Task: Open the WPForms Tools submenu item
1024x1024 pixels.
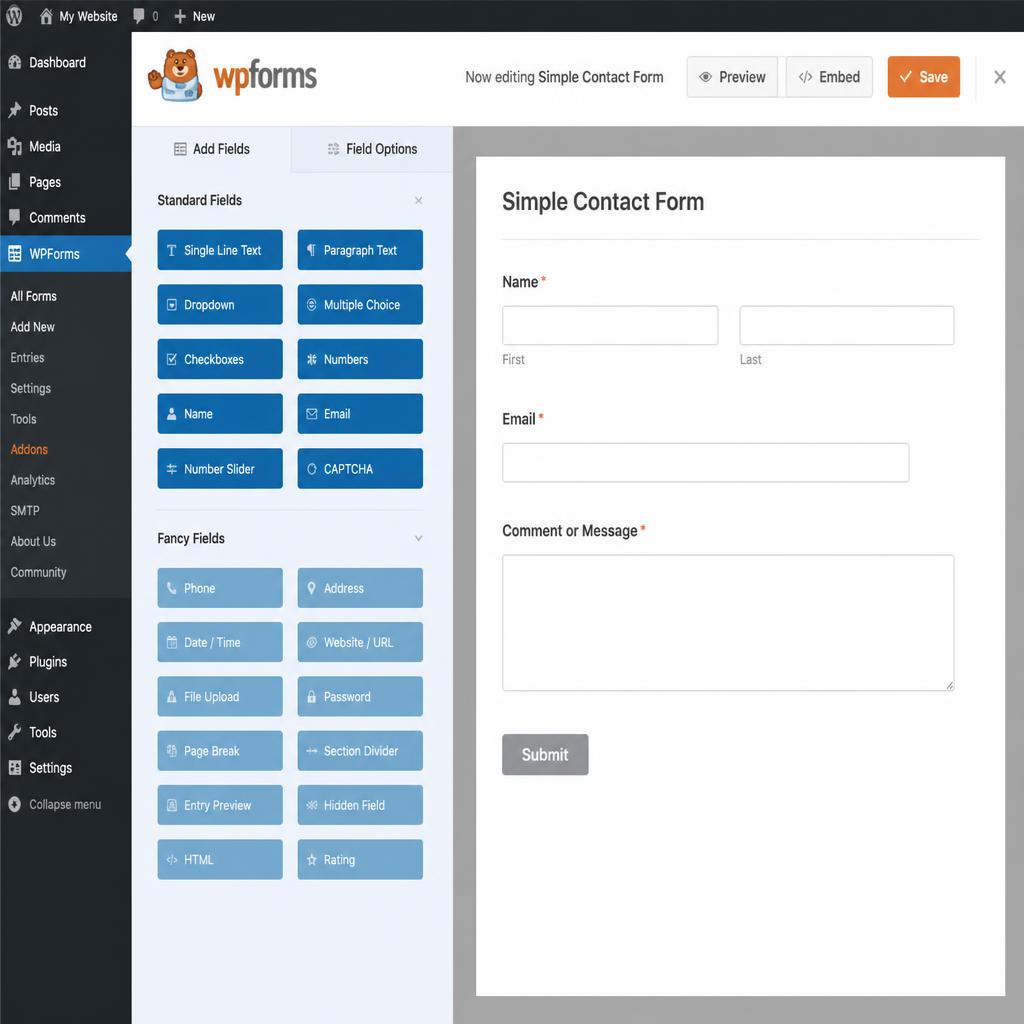Action: pos(24,419)
